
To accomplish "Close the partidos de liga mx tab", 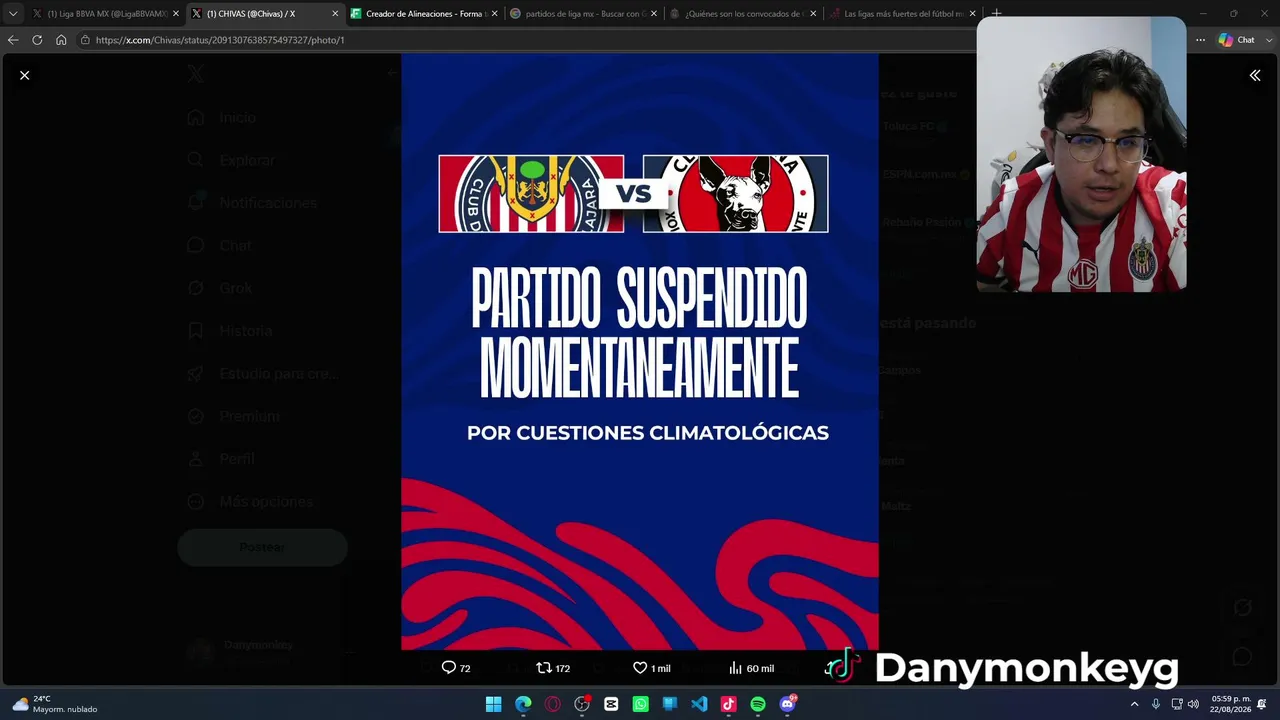I will [x=653, y=14].
